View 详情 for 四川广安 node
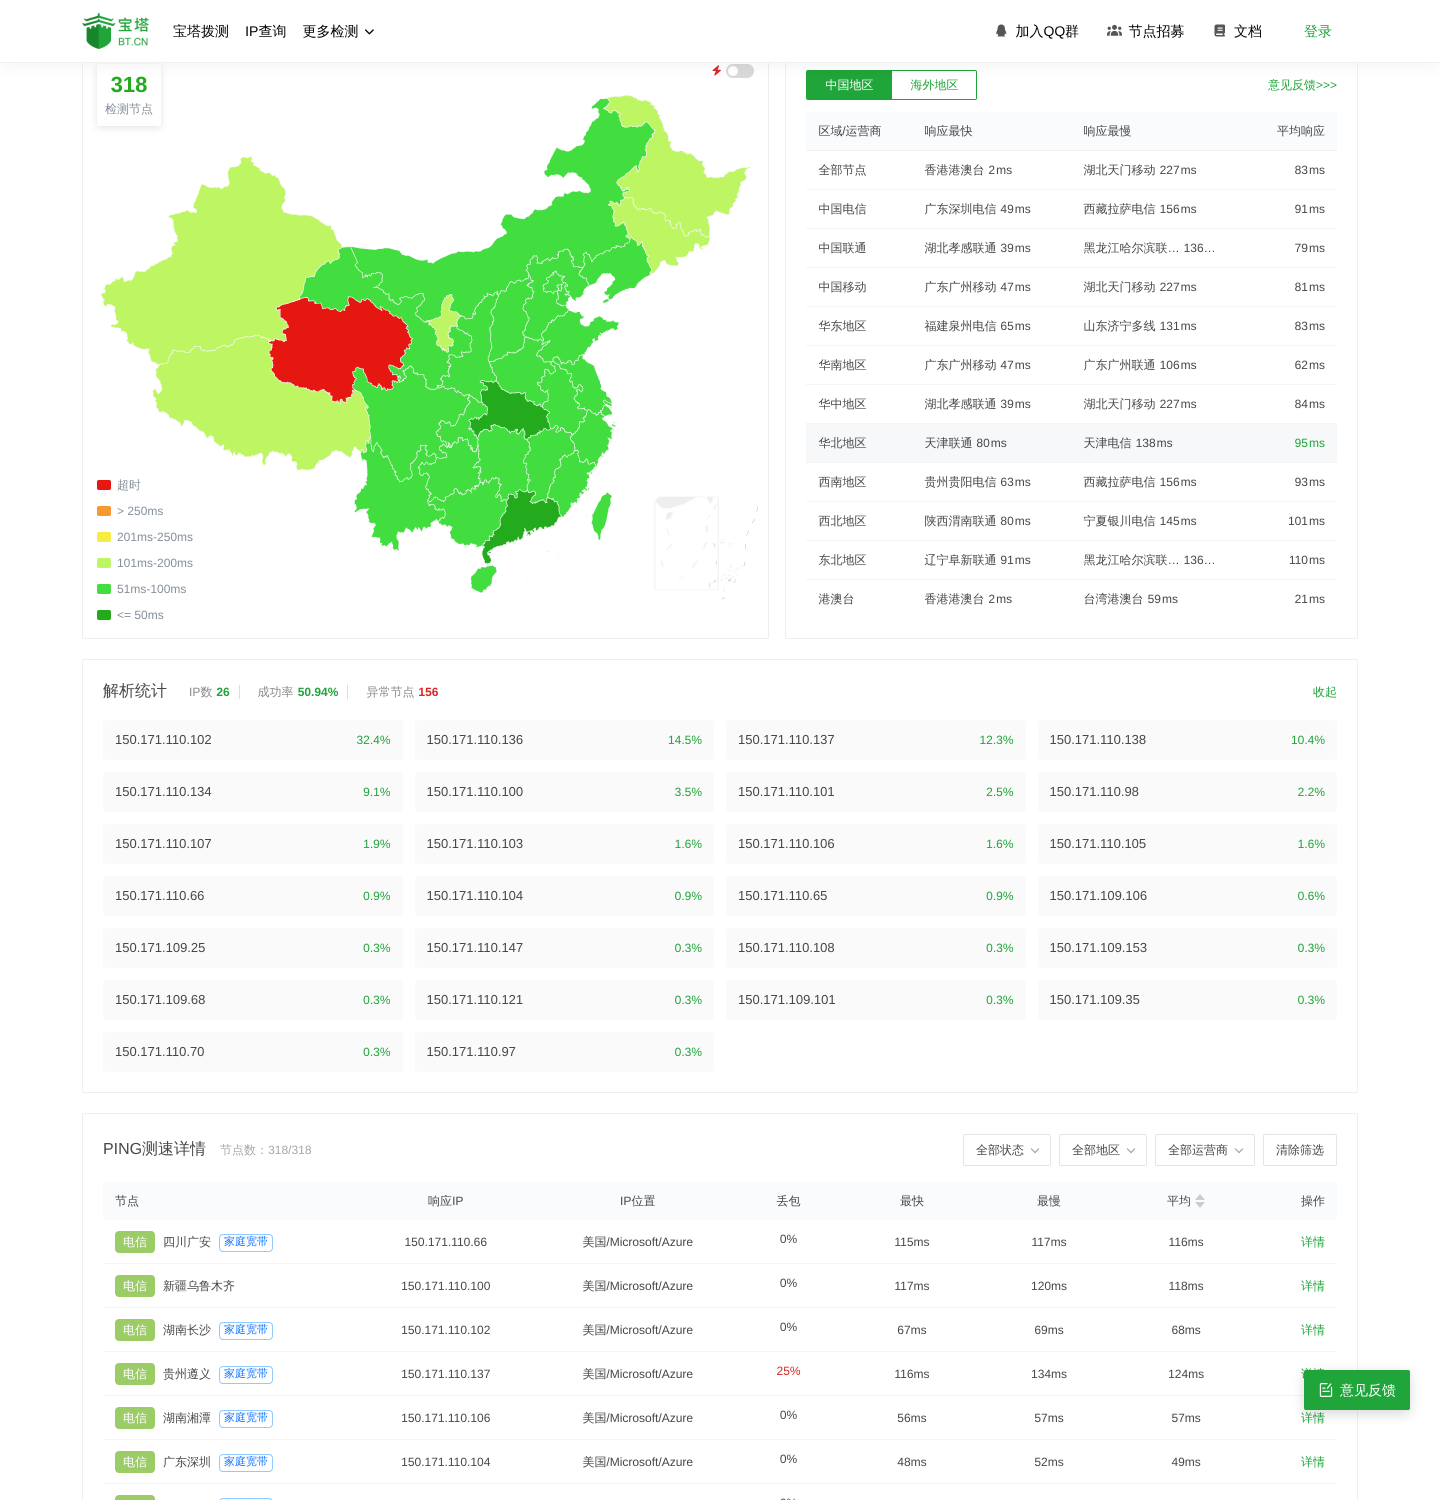1440x1500 pixels. coord(1313,1242)
